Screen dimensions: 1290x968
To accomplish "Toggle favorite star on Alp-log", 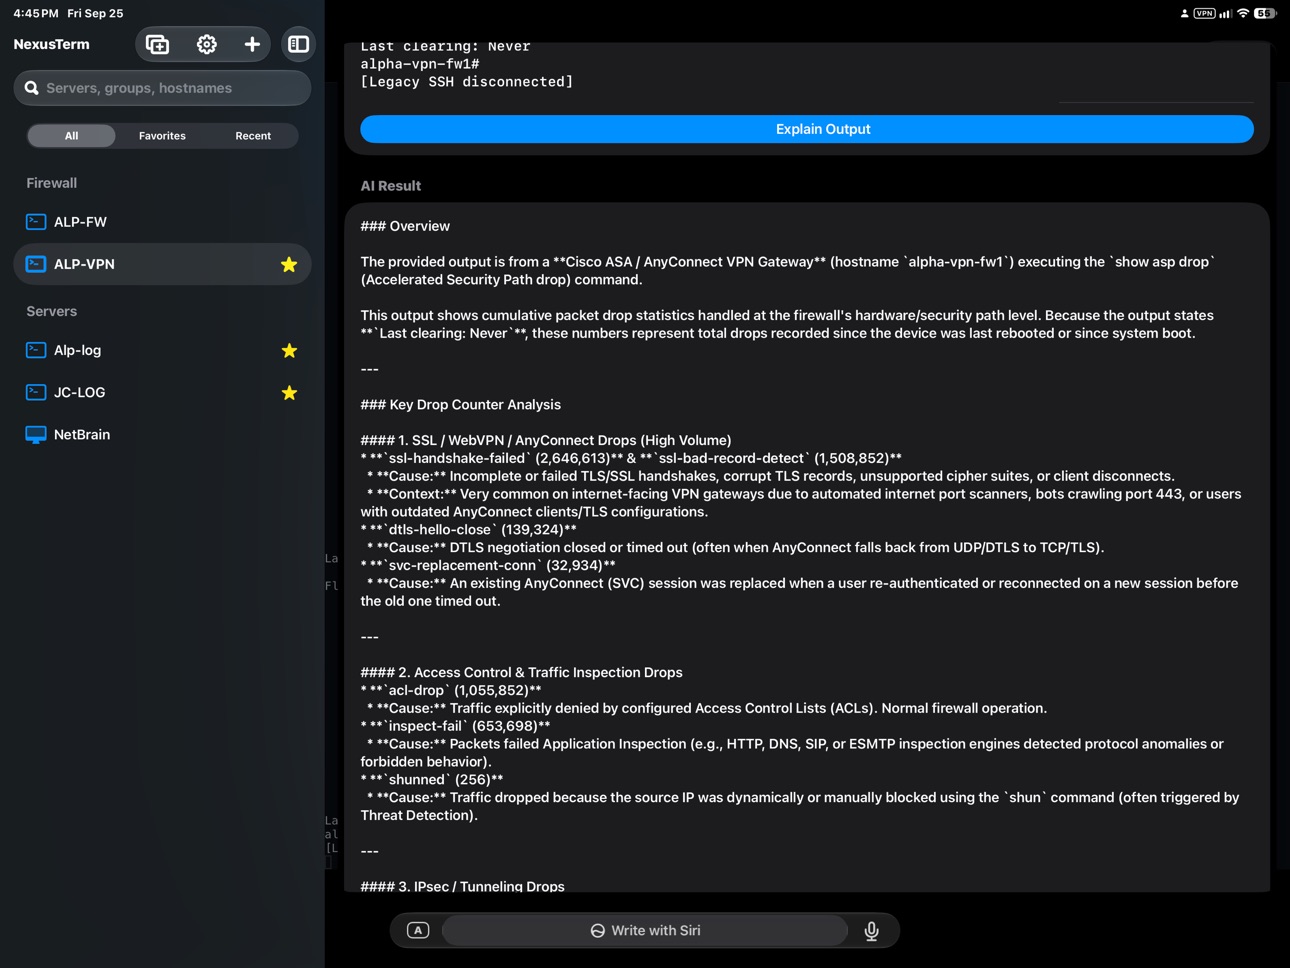I will (289, 350).
